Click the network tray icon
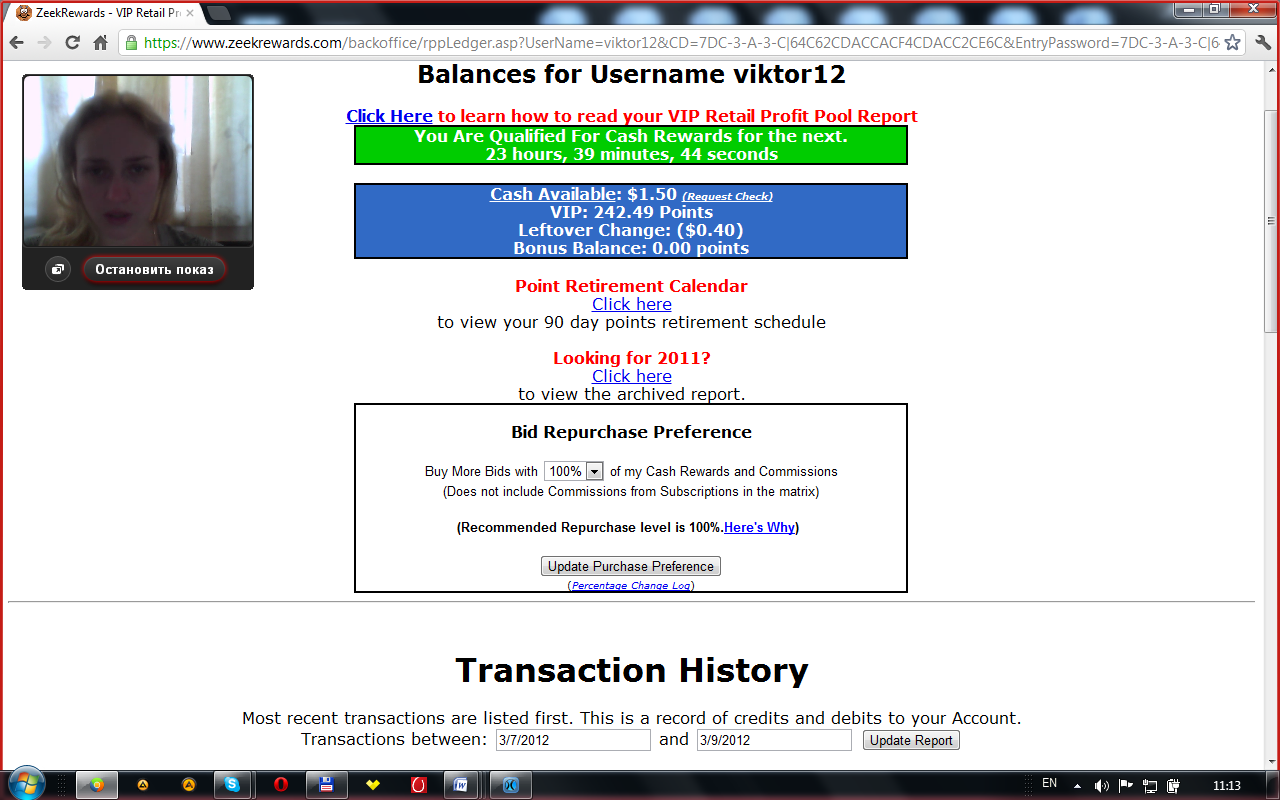 (x=1150, y=785)
